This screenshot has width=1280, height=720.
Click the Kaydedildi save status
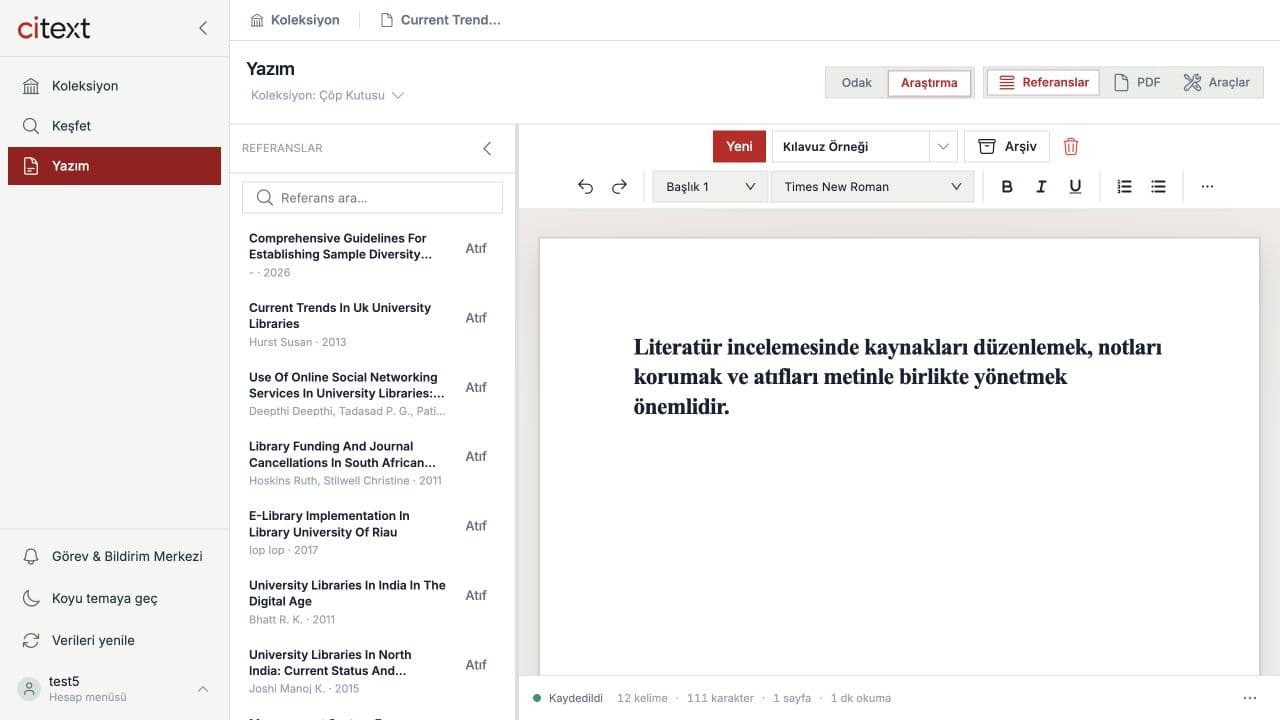tap(568, 698)
